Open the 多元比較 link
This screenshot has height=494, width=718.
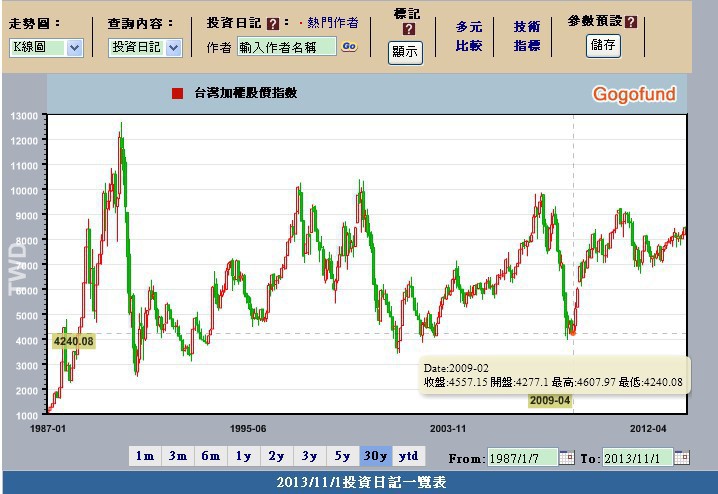tap(469, 36)
